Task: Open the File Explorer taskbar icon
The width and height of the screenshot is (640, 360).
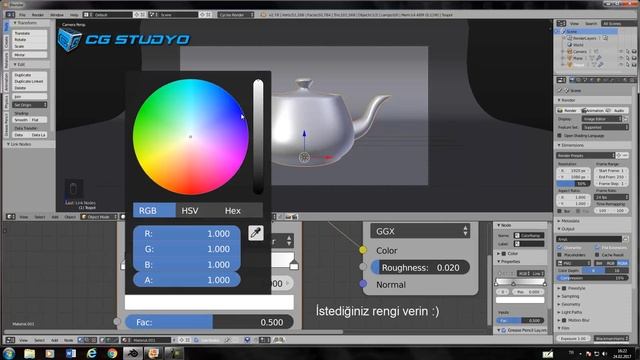Action: point(29,353)
